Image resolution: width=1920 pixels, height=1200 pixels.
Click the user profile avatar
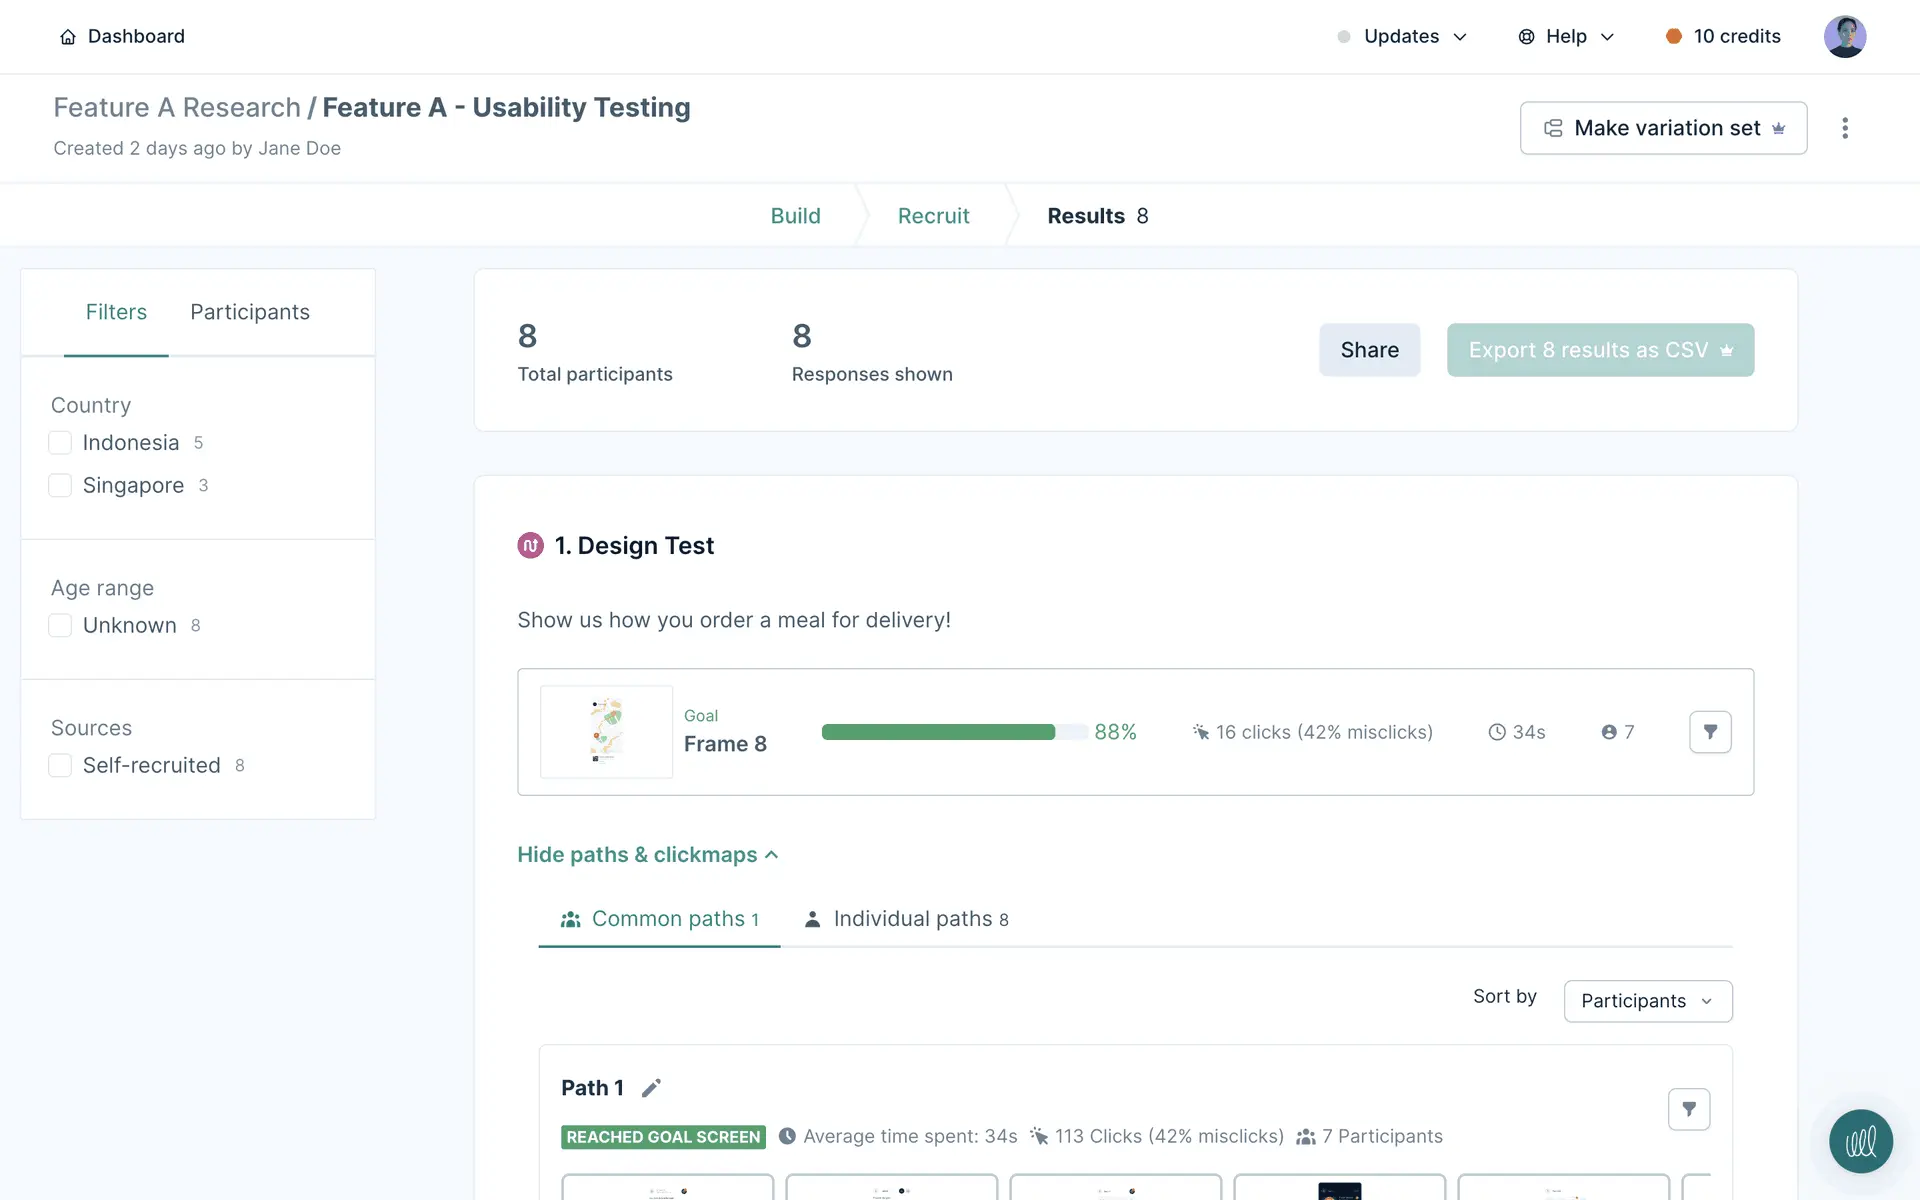[x=1844, y=37]
